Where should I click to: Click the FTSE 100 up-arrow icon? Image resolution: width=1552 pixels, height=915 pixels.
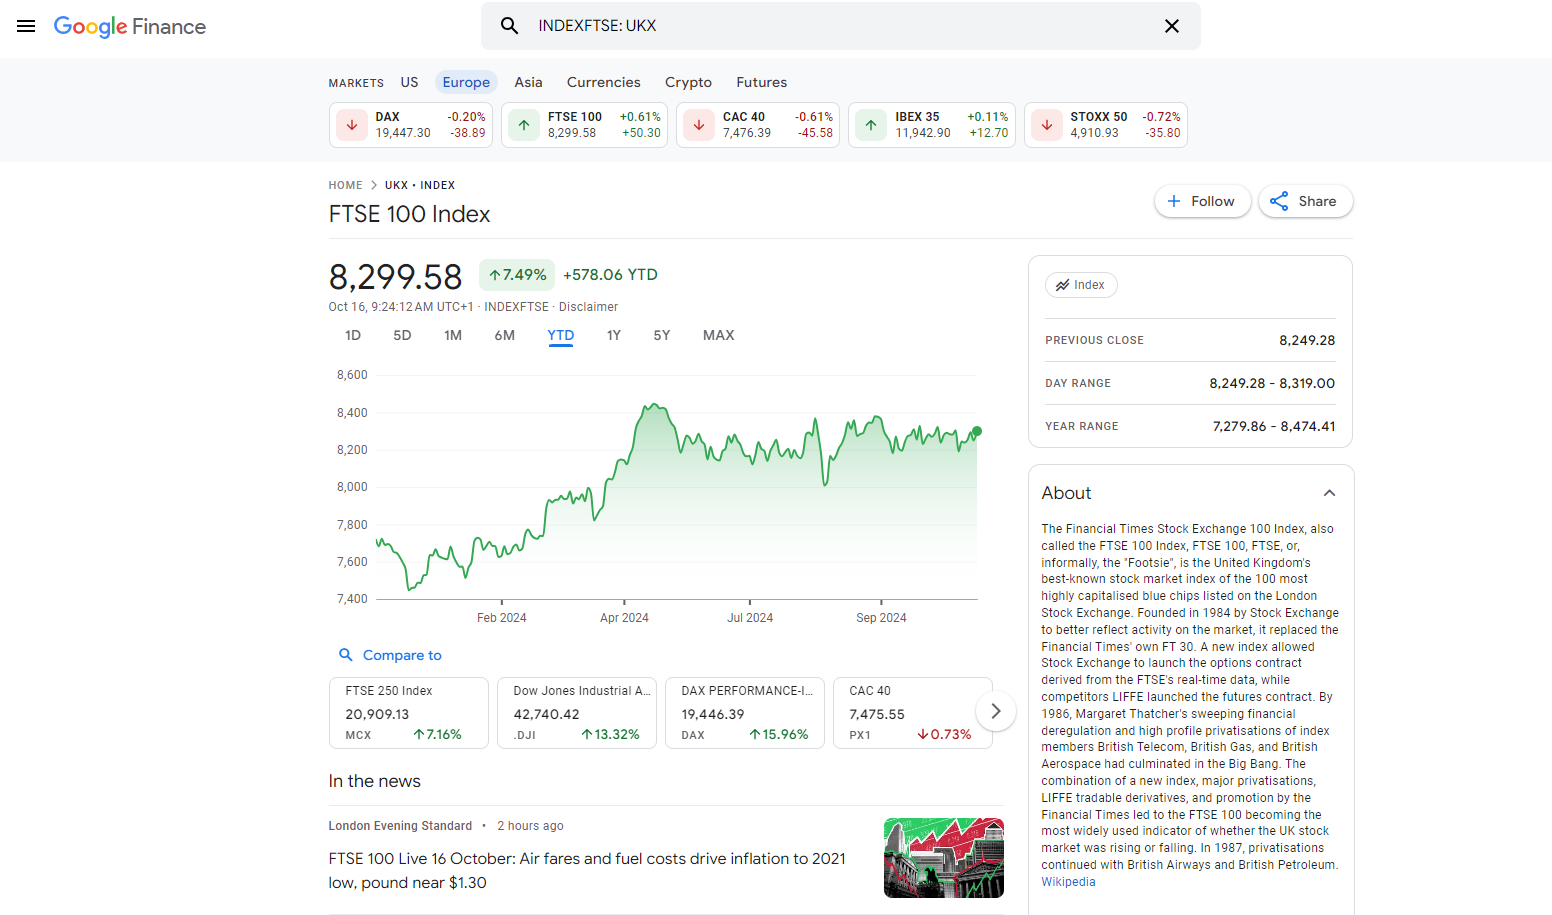click(524, 125)
